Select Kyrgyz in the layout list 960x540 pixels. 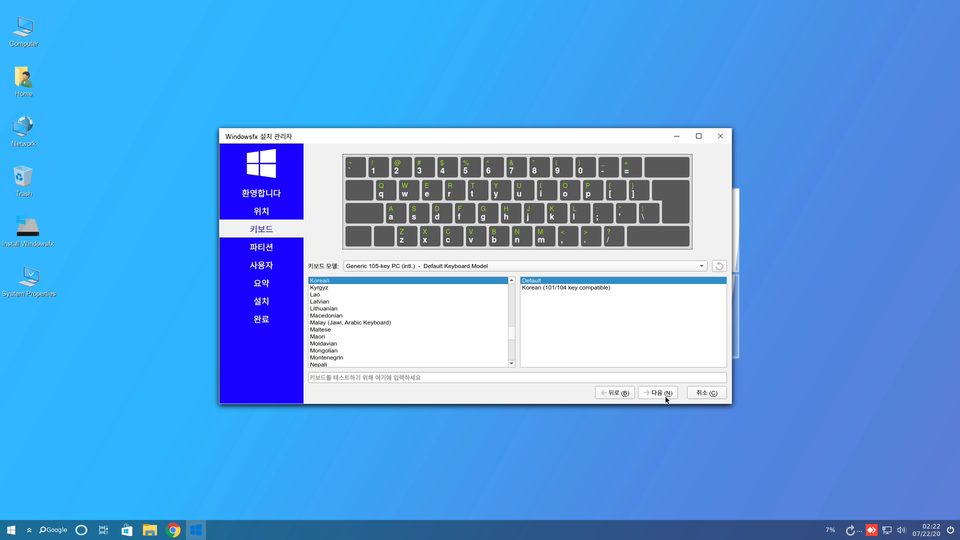click(408, 288)
